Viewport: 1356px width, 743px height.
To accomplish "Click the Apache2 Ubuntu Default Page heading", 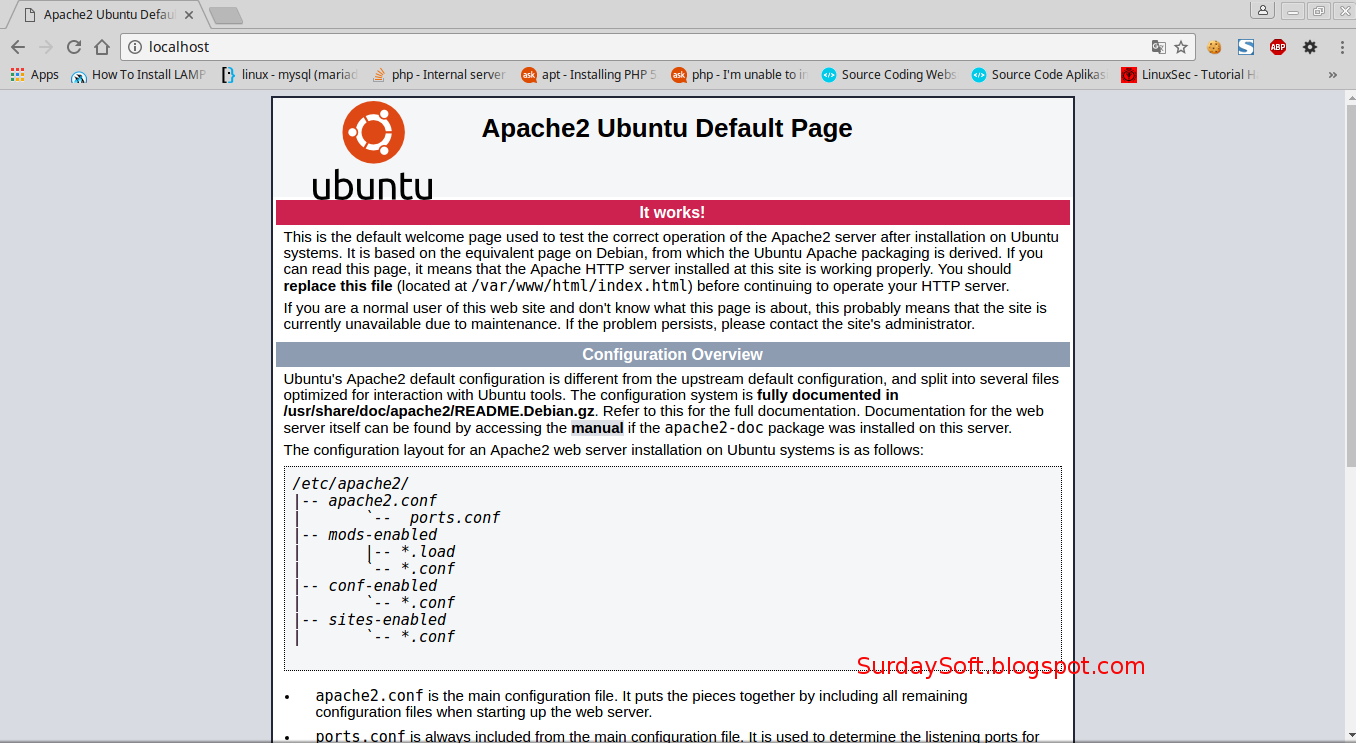I will point(667,128).
